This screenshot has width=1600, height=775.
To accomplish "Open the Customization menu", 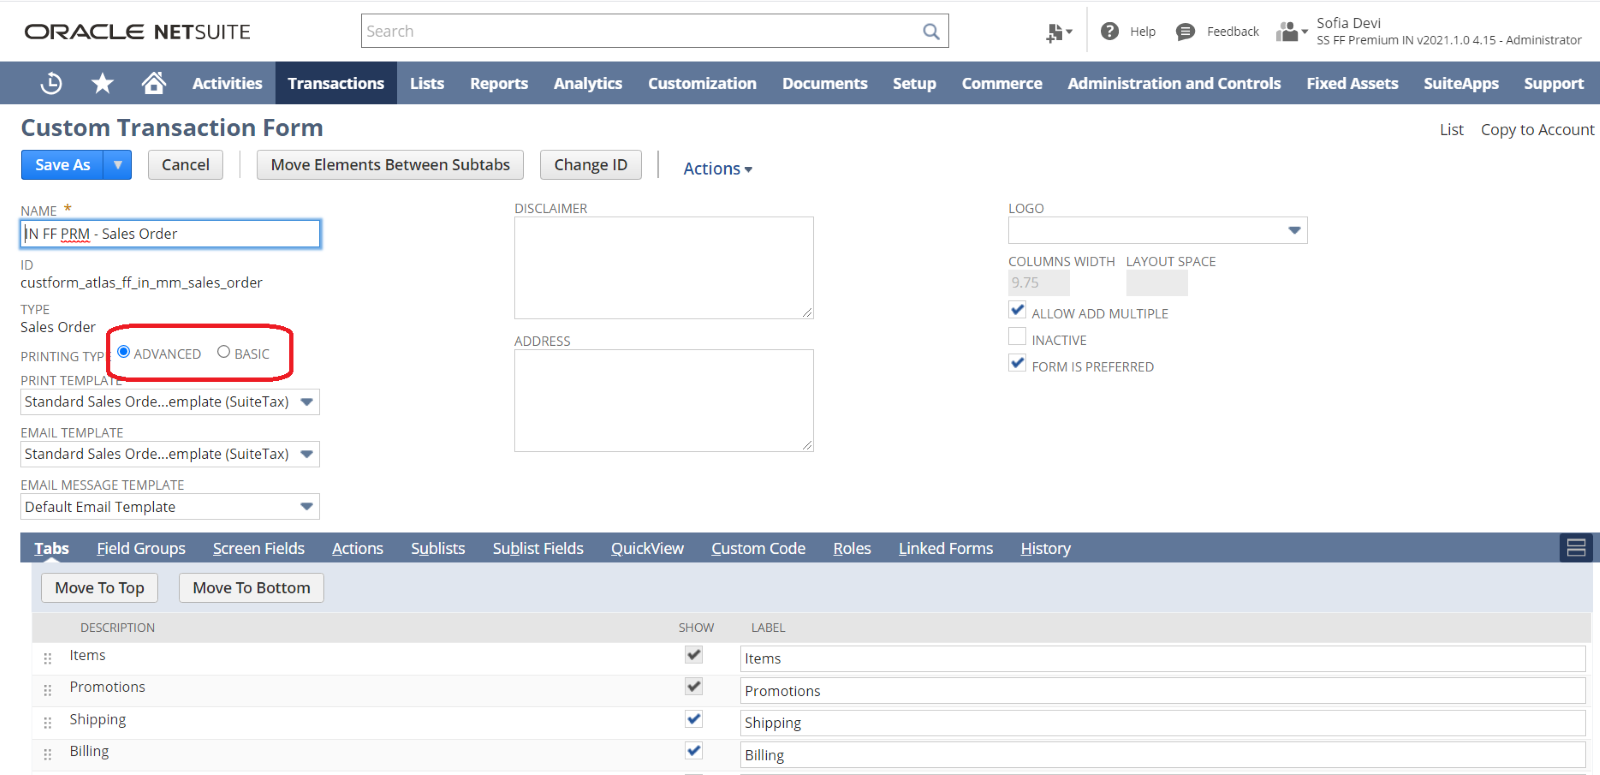I will point(702,84).
